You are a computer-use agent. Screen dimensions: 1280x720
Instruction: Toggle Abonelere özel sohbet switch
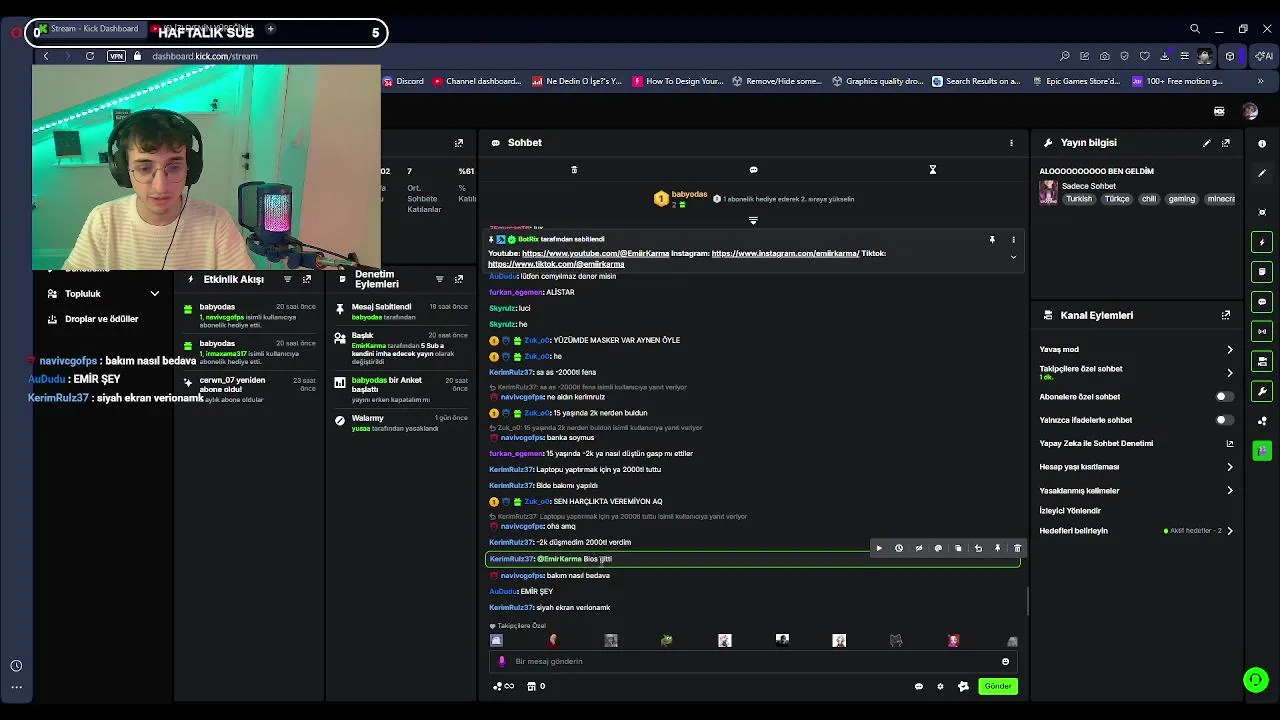(x=1223, y=397)
